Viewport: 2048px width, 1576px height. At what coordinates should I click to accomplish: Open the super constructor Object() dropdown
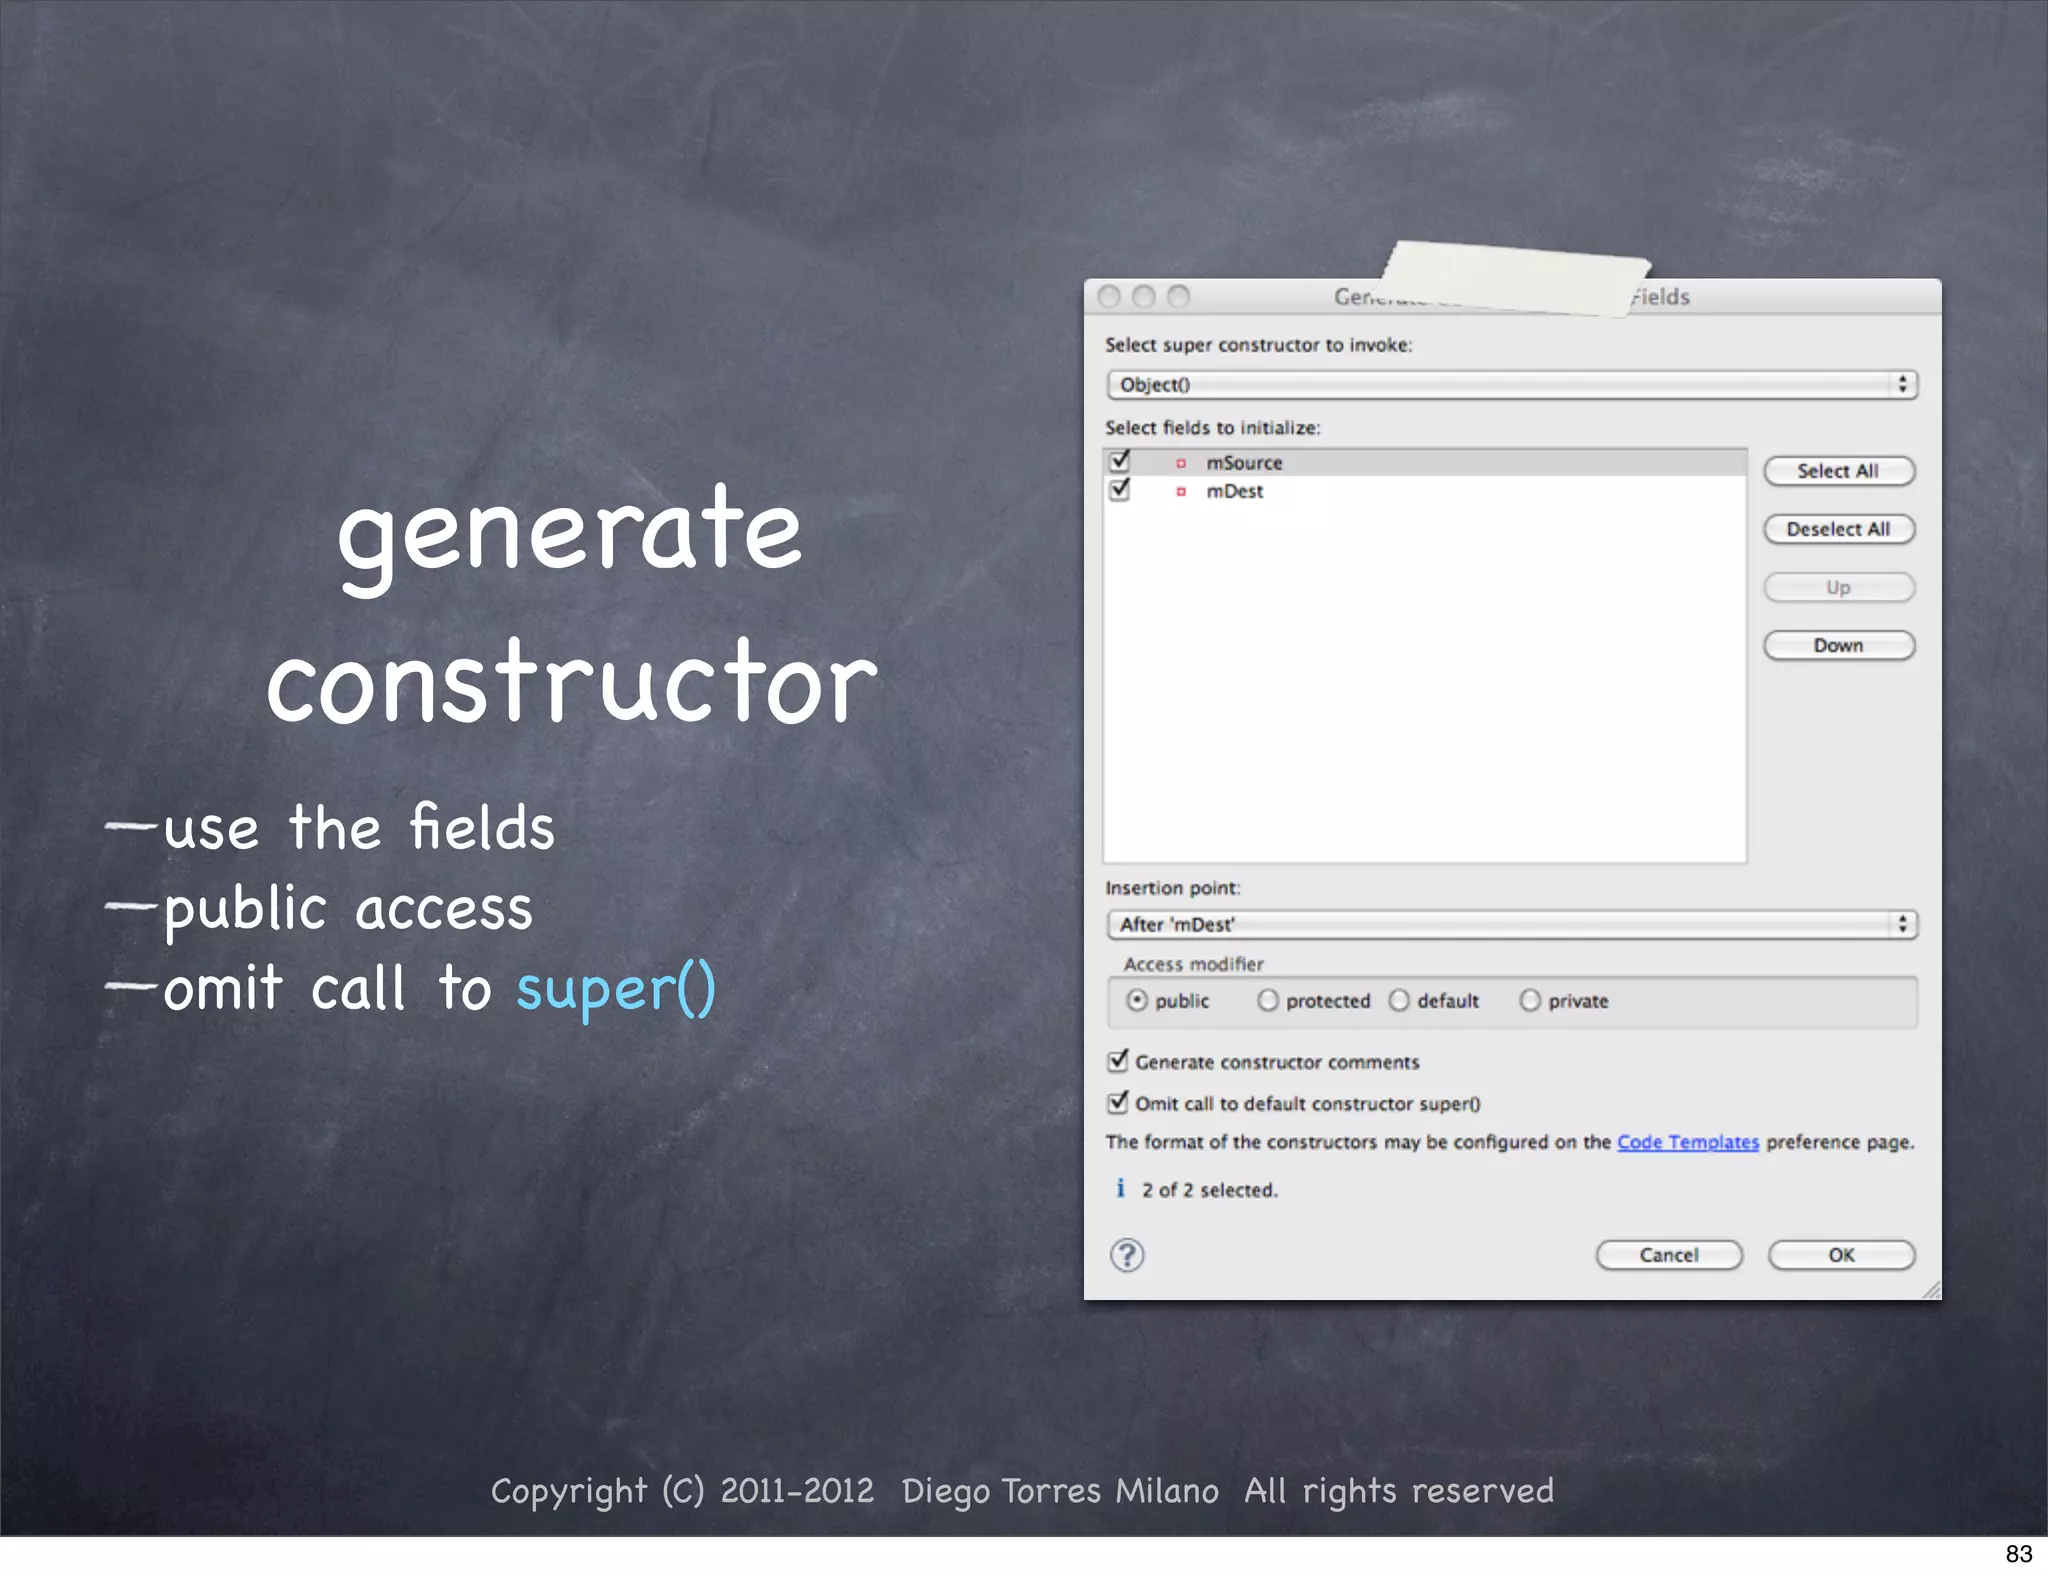(x=1511, y=385)
